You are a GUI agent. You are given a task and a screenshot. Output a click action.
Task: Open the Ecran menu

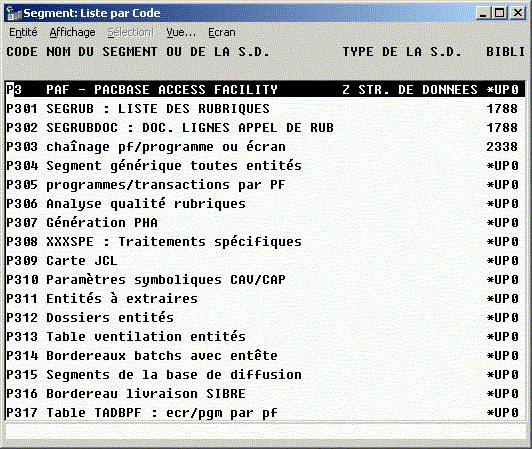tap(222, 32)
